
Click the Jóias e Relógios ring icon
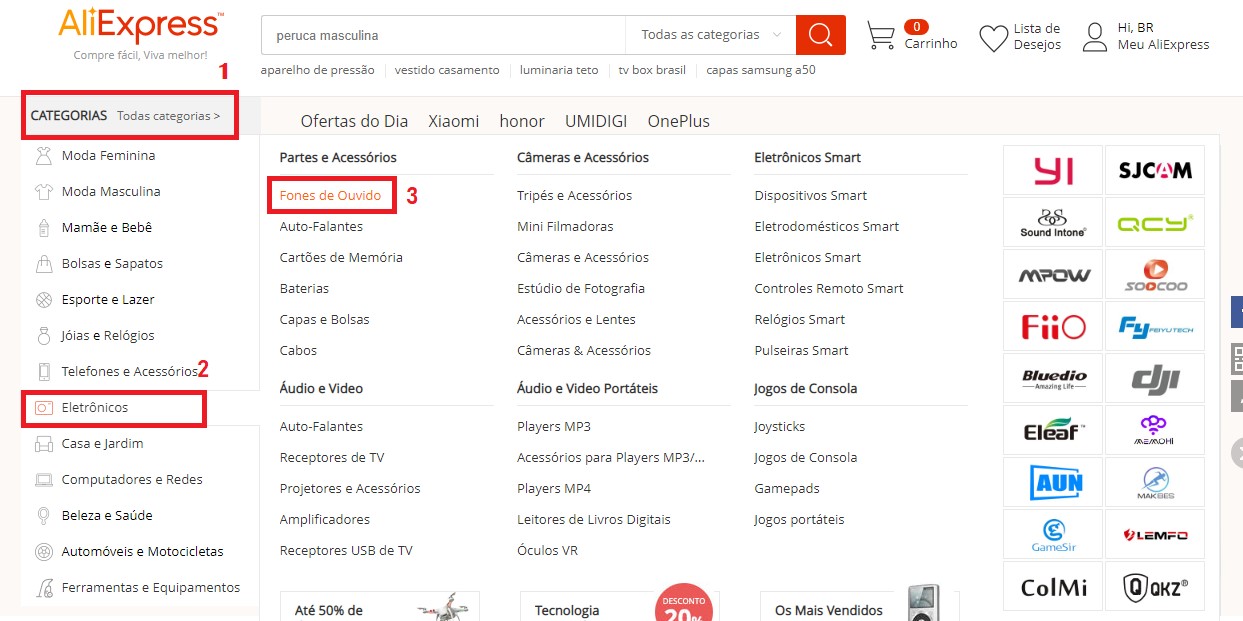(43, 335)
